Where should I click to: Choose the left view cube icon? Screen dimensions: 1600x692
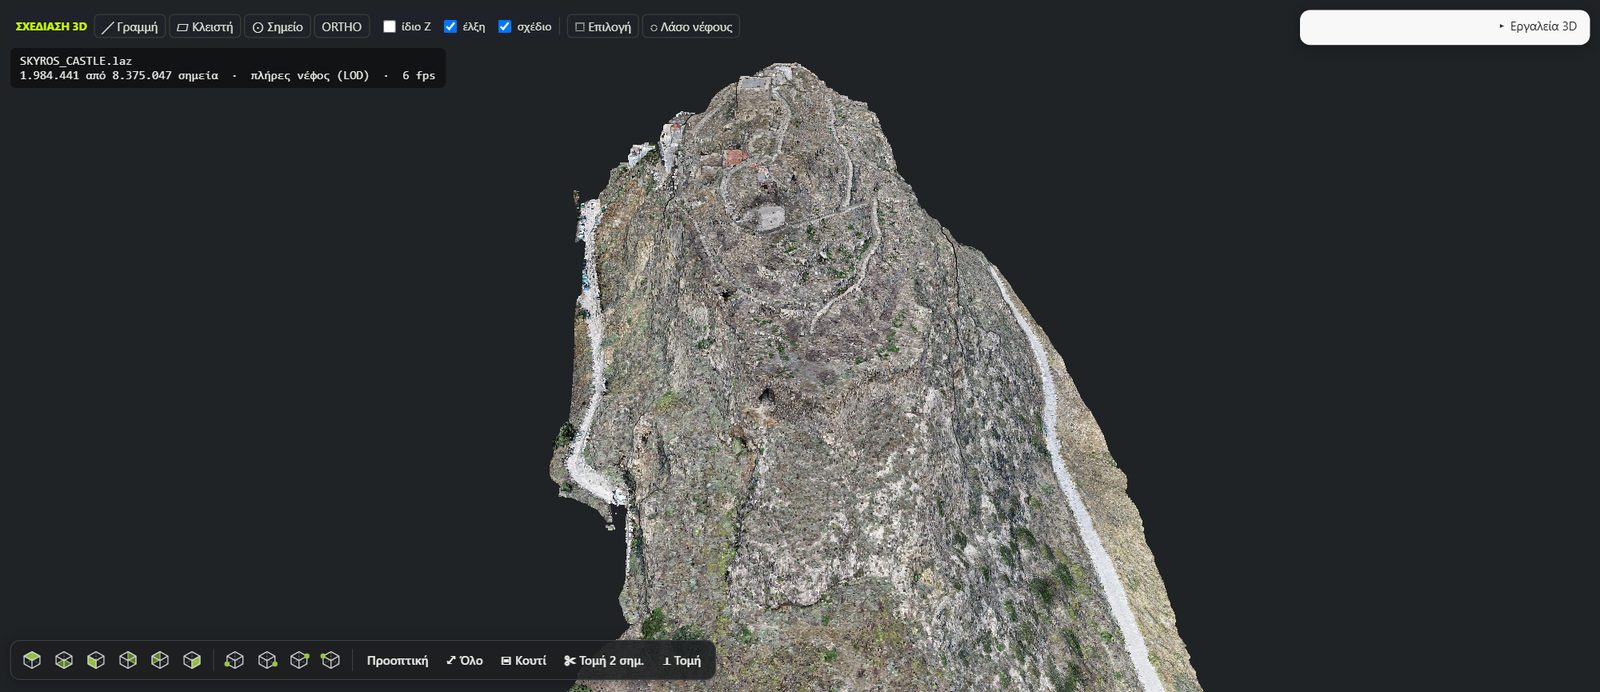click(x=160, y=660)
